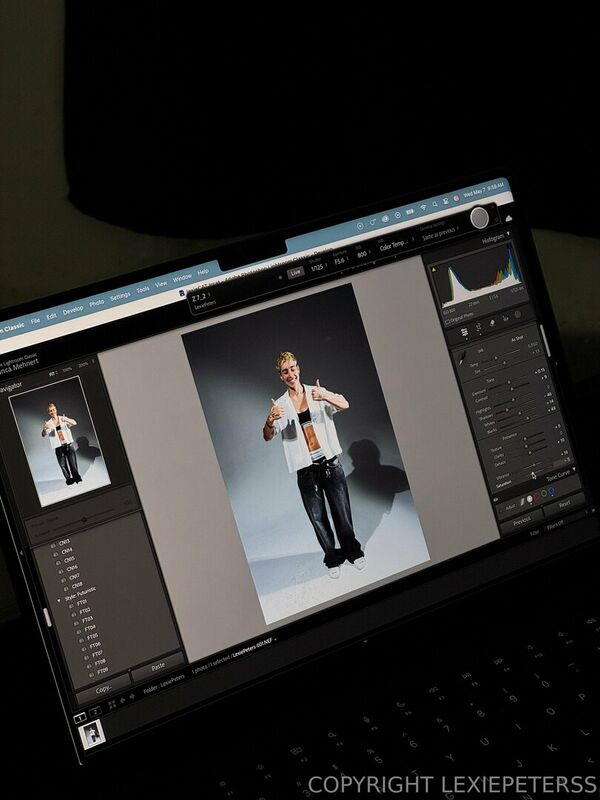600x800 pixels.
Task: Go forward using the filmstrip right arrow
Action: tap(132, 697)
